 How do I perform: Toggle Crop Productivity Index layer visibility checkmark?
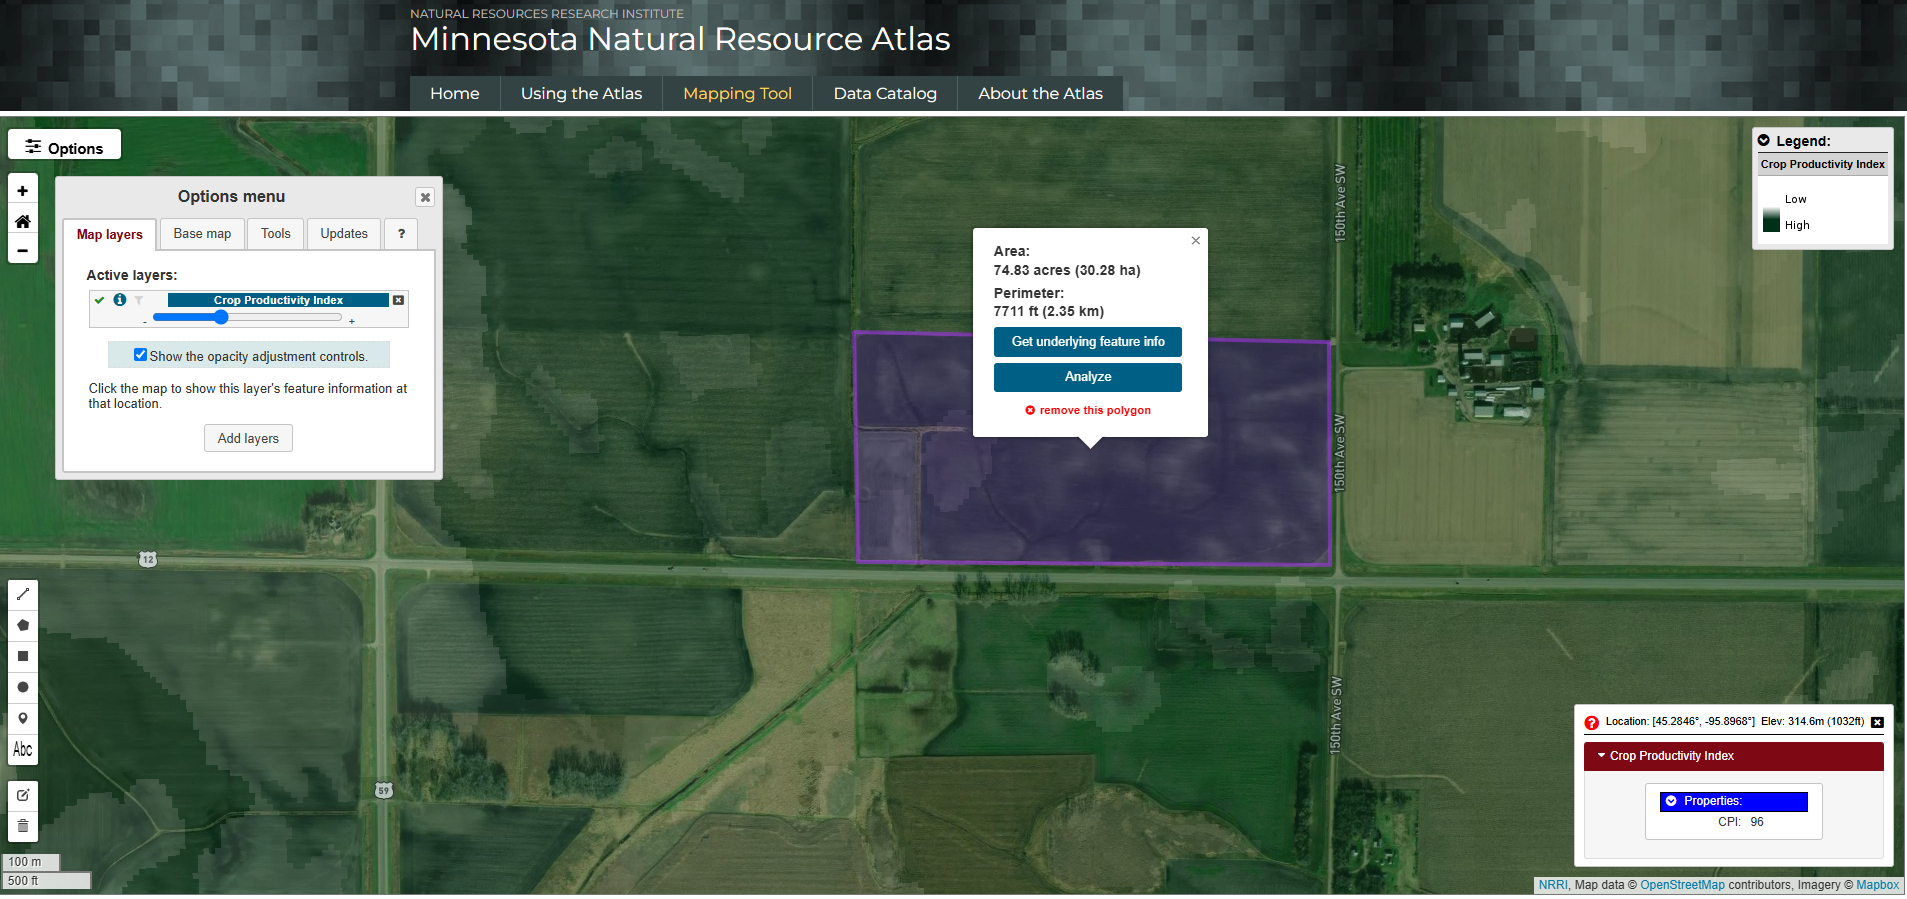(100, 300)
